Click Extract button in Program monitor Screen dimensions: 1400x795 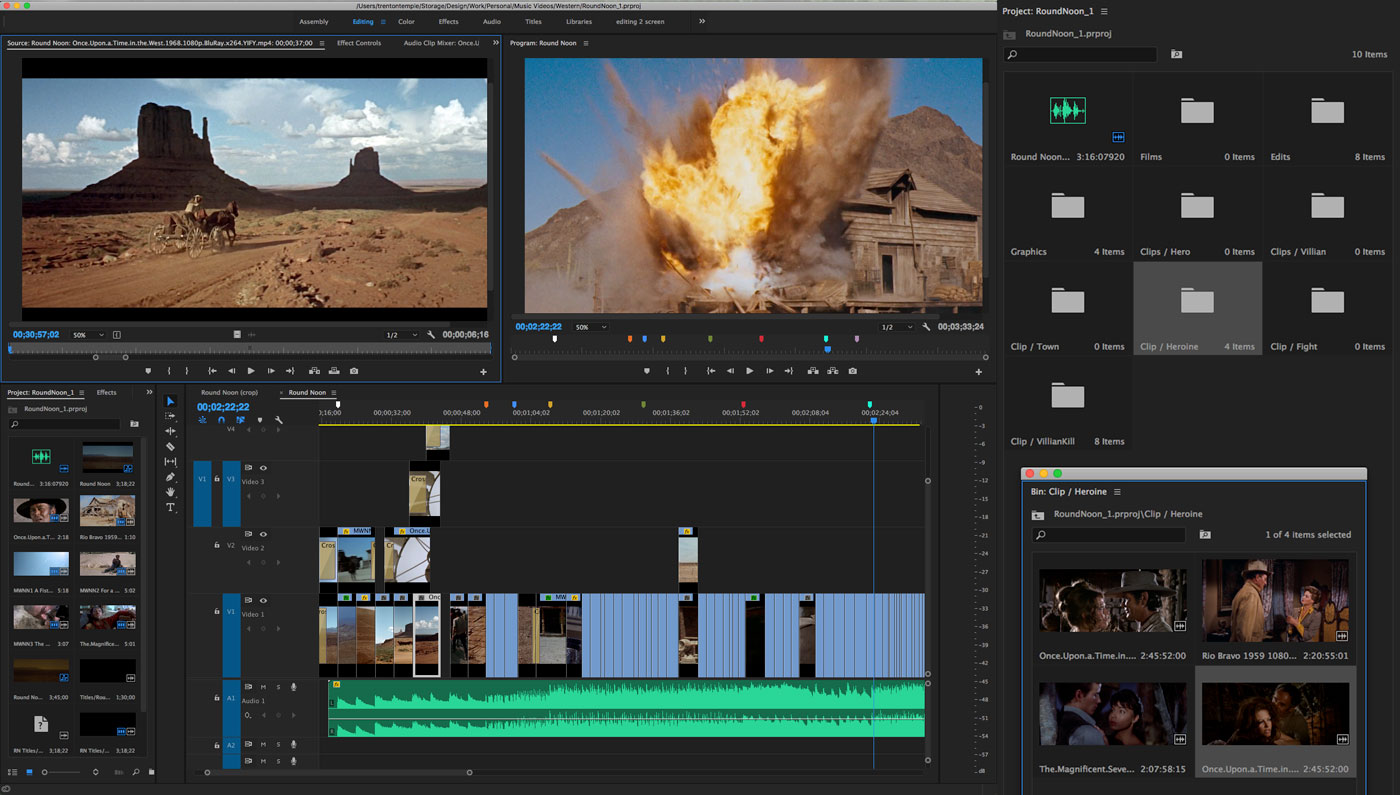833,371
